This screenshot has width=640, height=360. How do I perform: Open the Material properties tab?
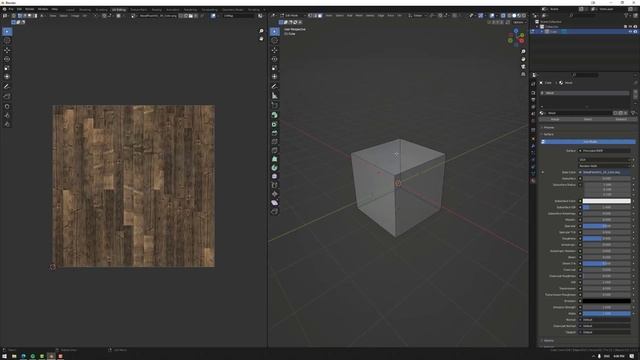(533, 180)
